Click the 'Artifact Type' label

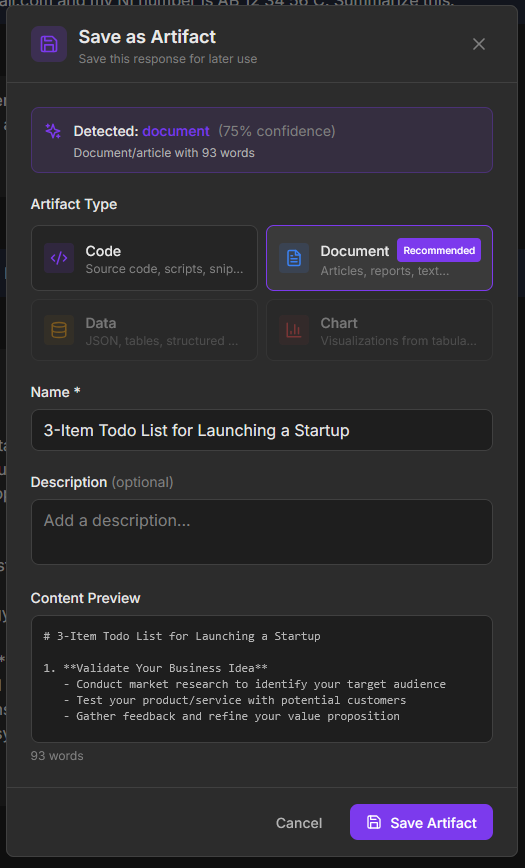click(74, 204)
